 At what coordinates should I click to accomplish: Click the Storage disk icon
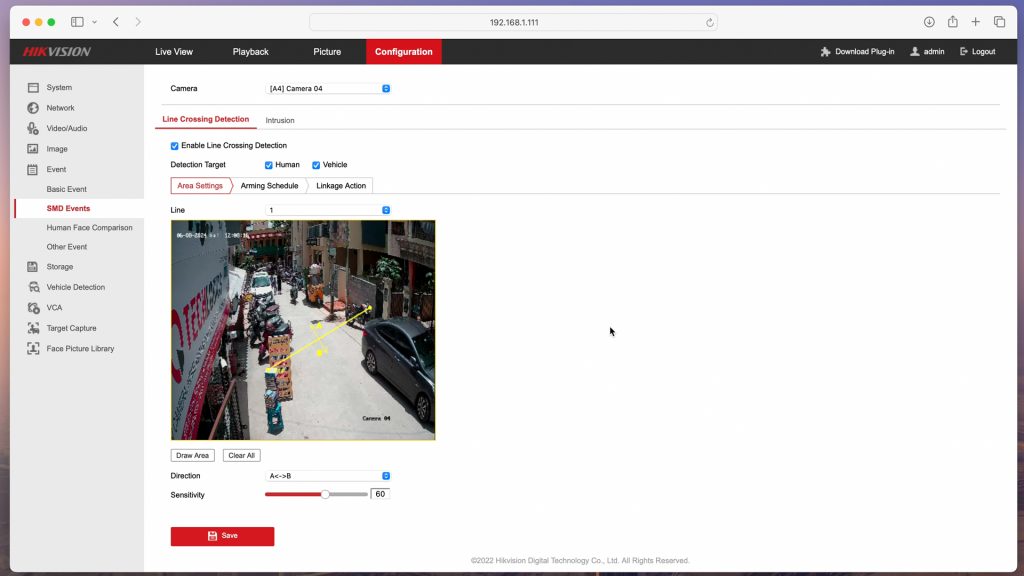pyautogui.click(x=33, y=267)
